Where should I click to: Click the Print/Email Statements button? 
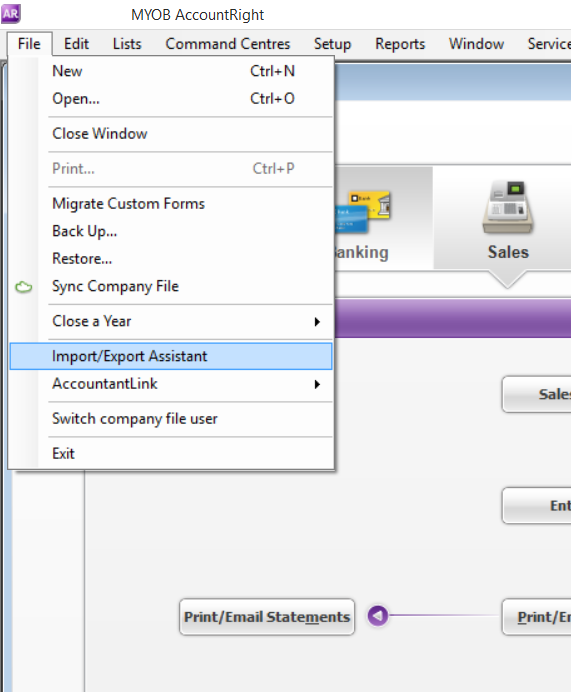(267, 617)
